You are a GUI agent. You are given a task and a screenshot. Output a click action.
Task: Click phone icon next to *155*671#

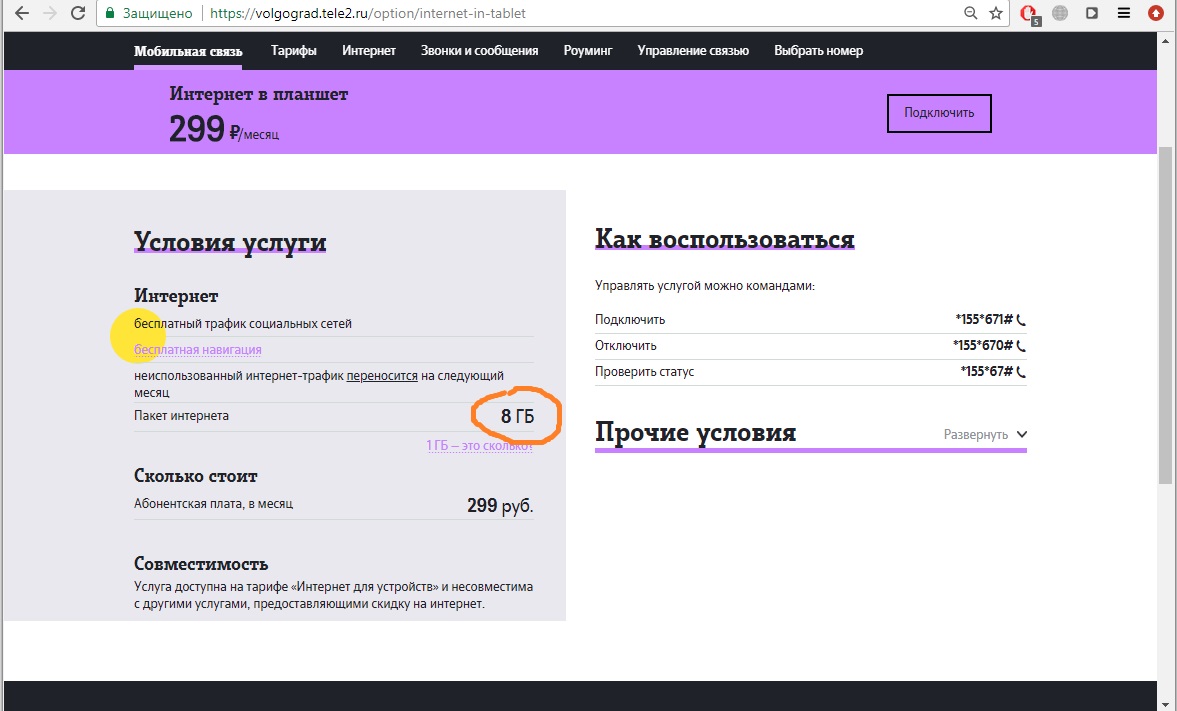[1021, 320]
